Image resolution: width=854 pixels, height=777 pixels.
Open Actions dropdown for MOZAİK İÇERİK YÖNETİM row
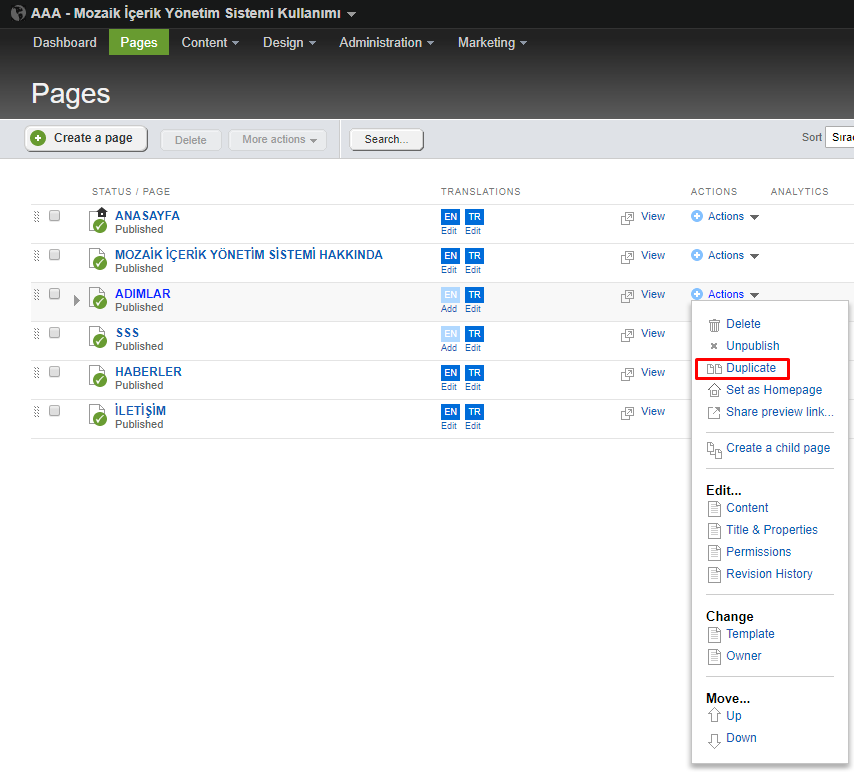click(x=725, y=255)
